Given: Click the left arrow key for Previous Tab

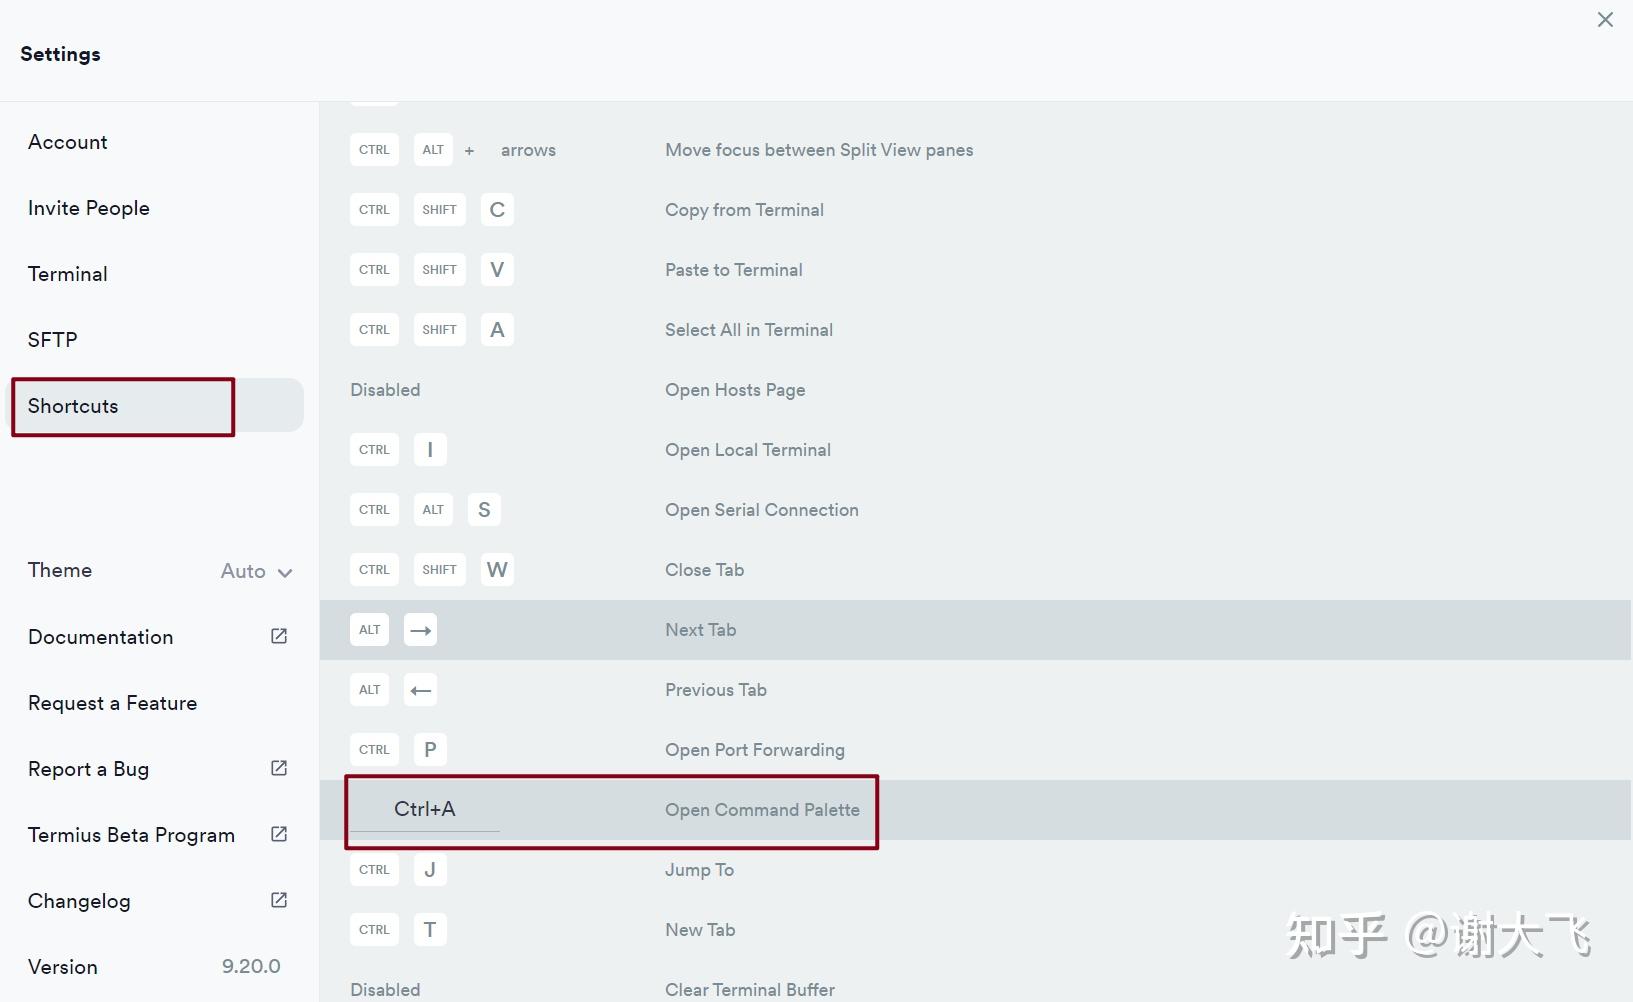Looking at the screenshot, I should pyautogui.click(x=420, y=690).
